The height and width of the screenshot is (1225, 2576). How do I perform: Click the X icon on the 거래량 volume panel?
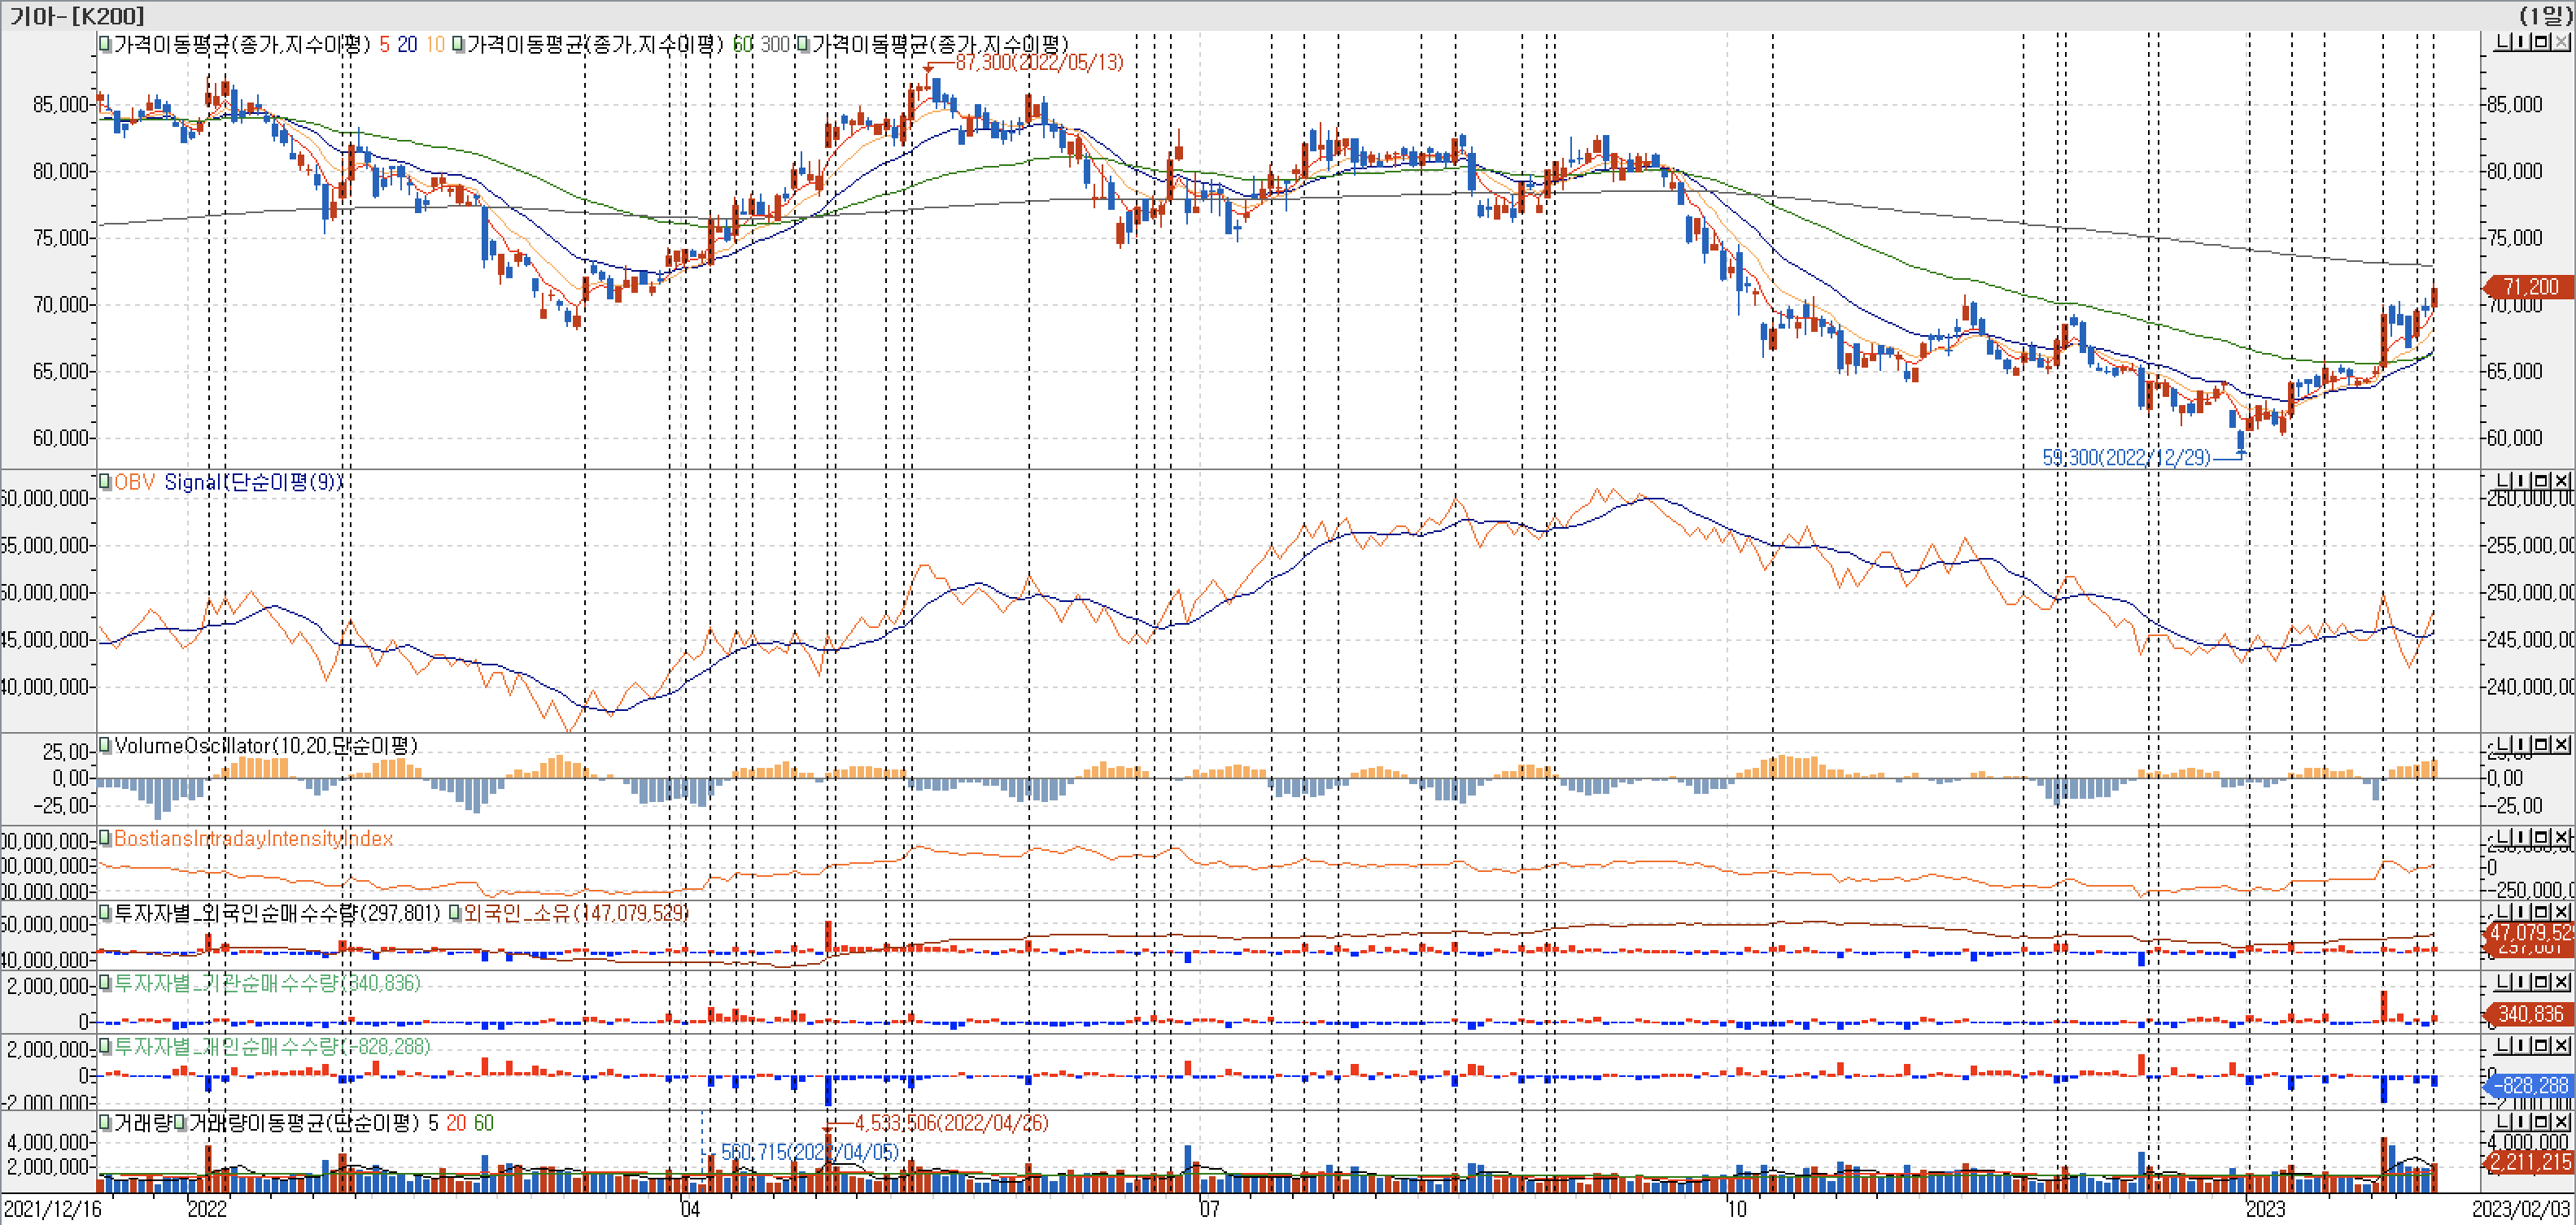(2562, 1122)
